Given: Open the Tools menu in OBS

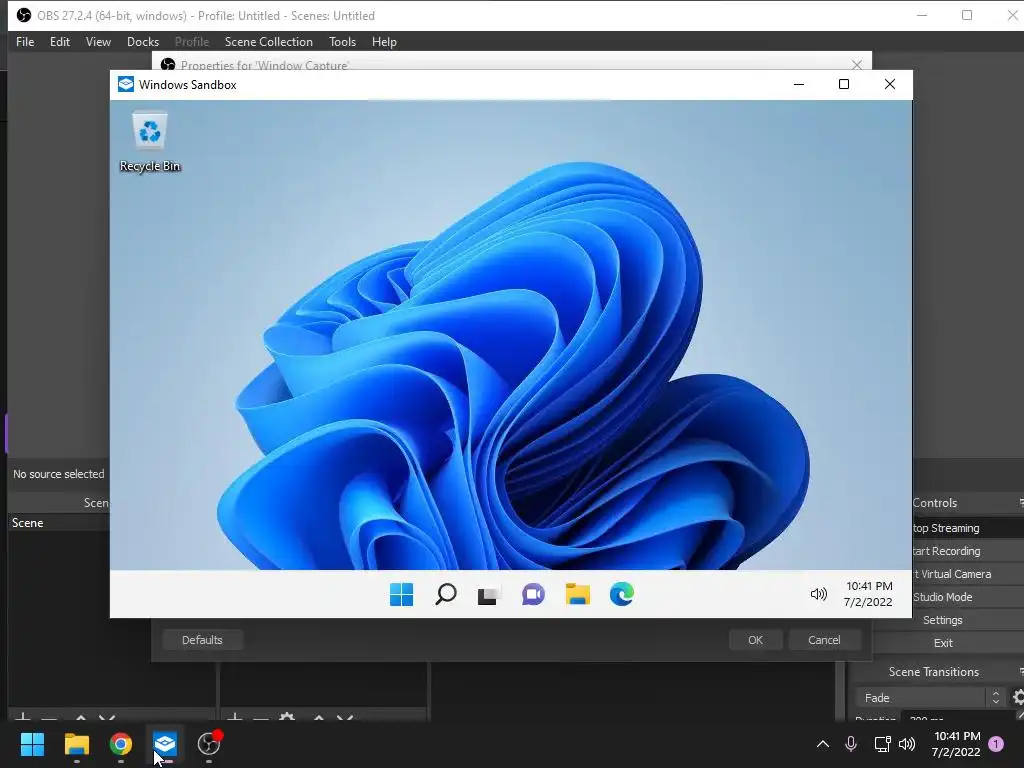Looking at the screenshot, I should pyautogui.click(x=342, y=42).
